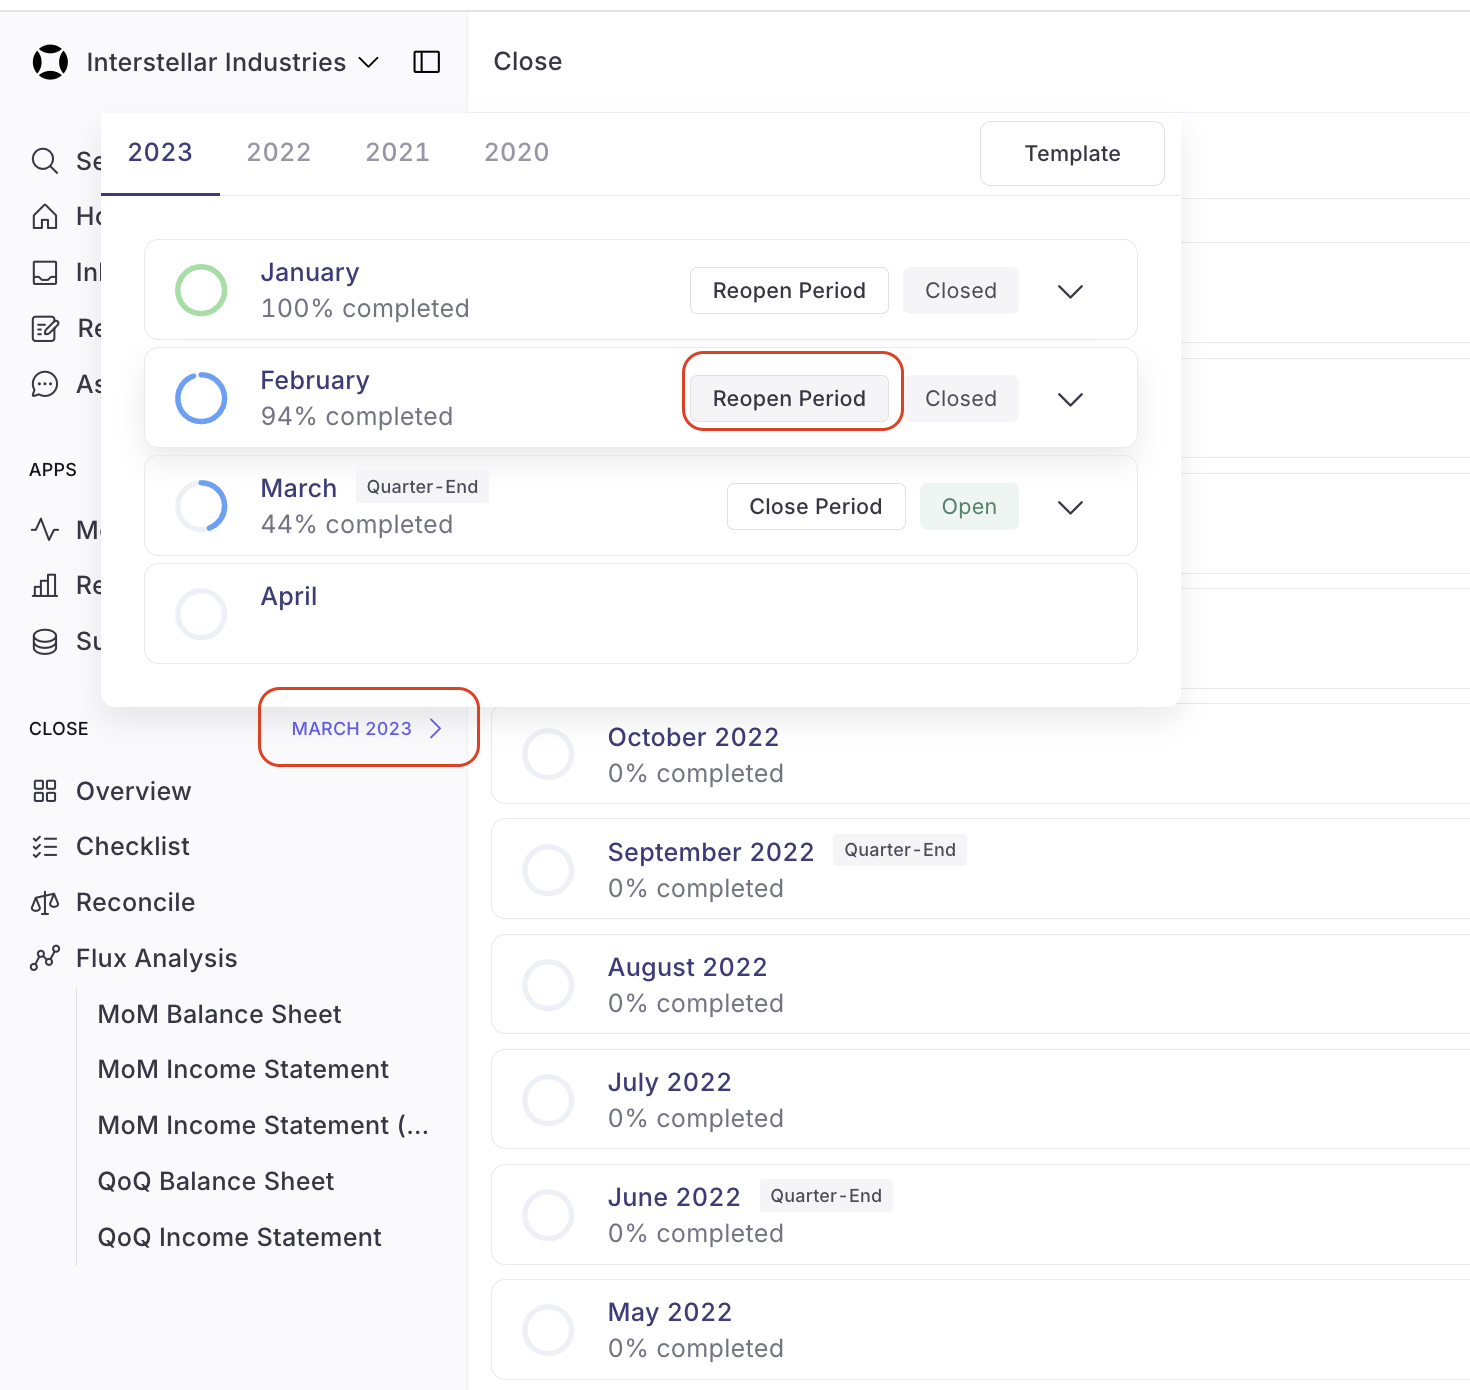Click February's Closed status badge
Viewport: 1470px width, 1390px height.
pyautogui.click(x=961, y=398)
